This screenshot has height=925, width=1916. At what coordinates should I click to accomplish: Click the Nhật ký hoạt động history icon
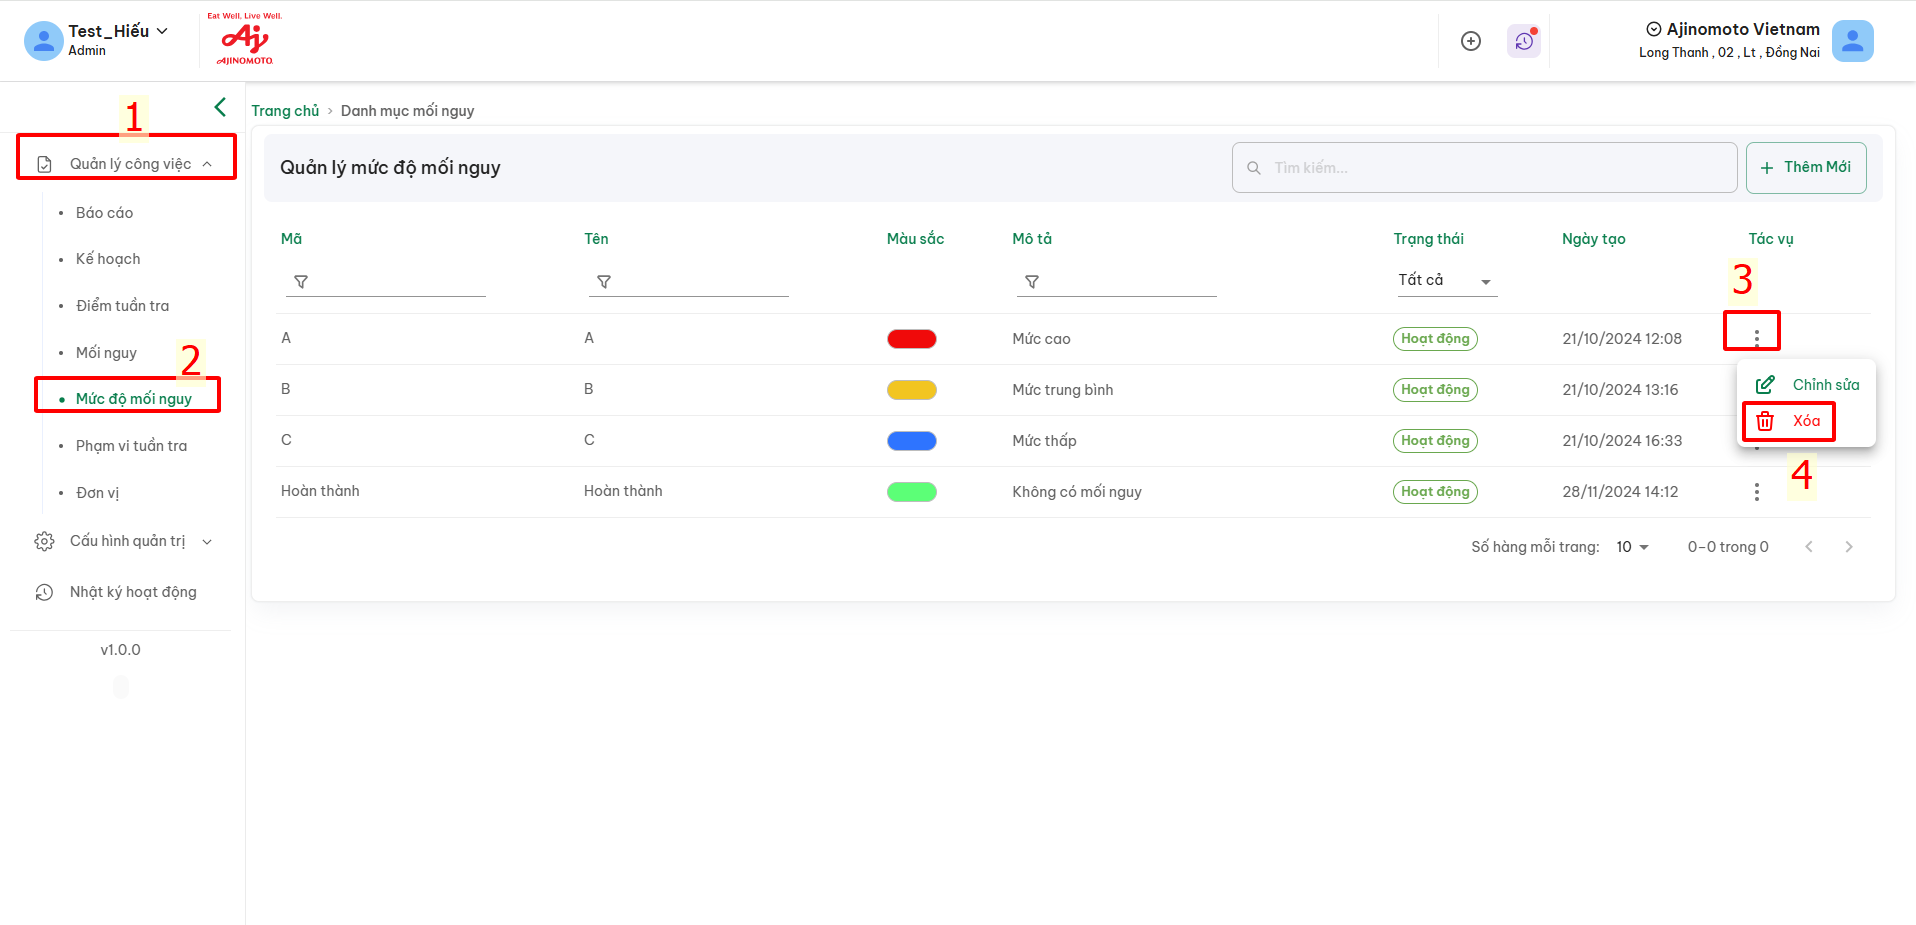[x=44, y=592]
